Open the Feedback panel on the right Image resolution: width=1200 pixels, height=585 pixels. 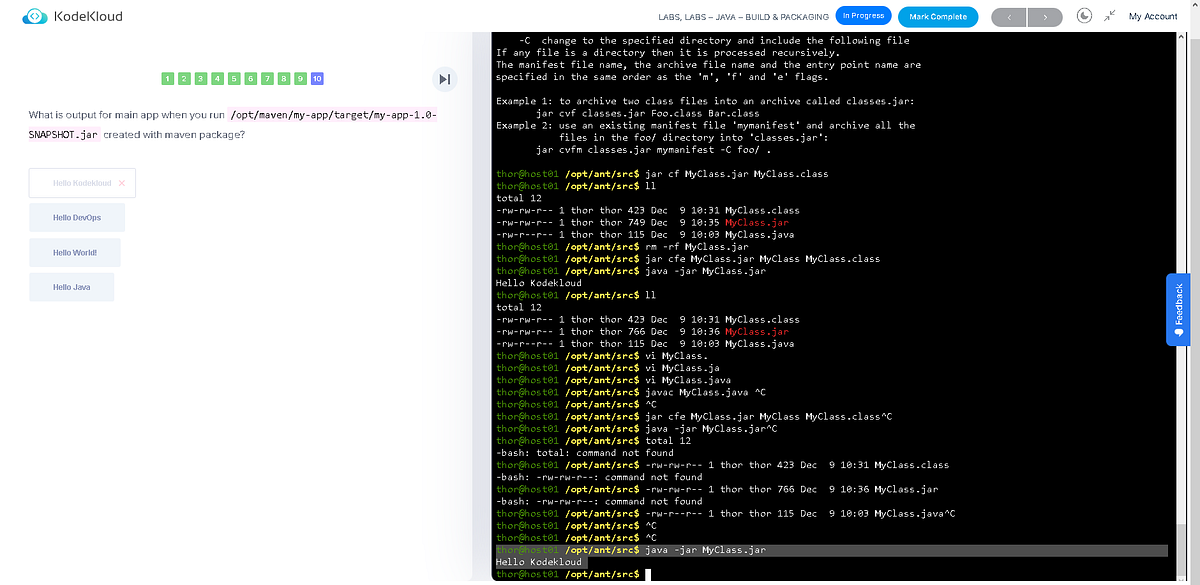pos(1177,310)
